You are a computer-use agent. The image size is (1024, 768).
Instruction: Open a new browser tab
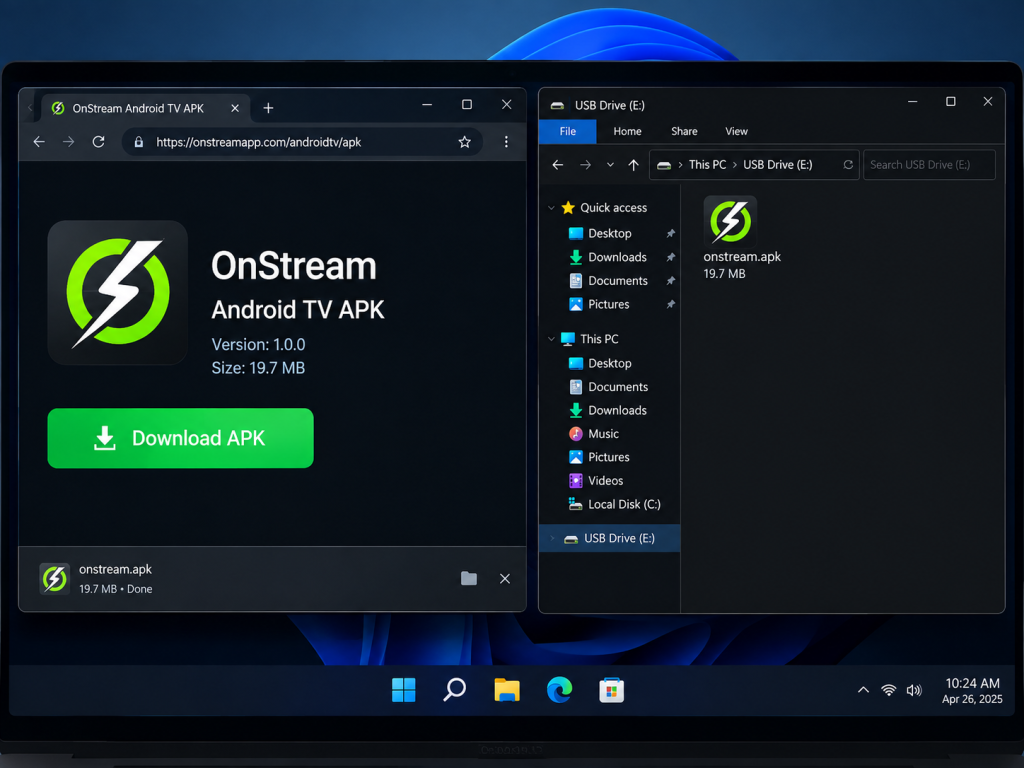(x=268, y=108)
